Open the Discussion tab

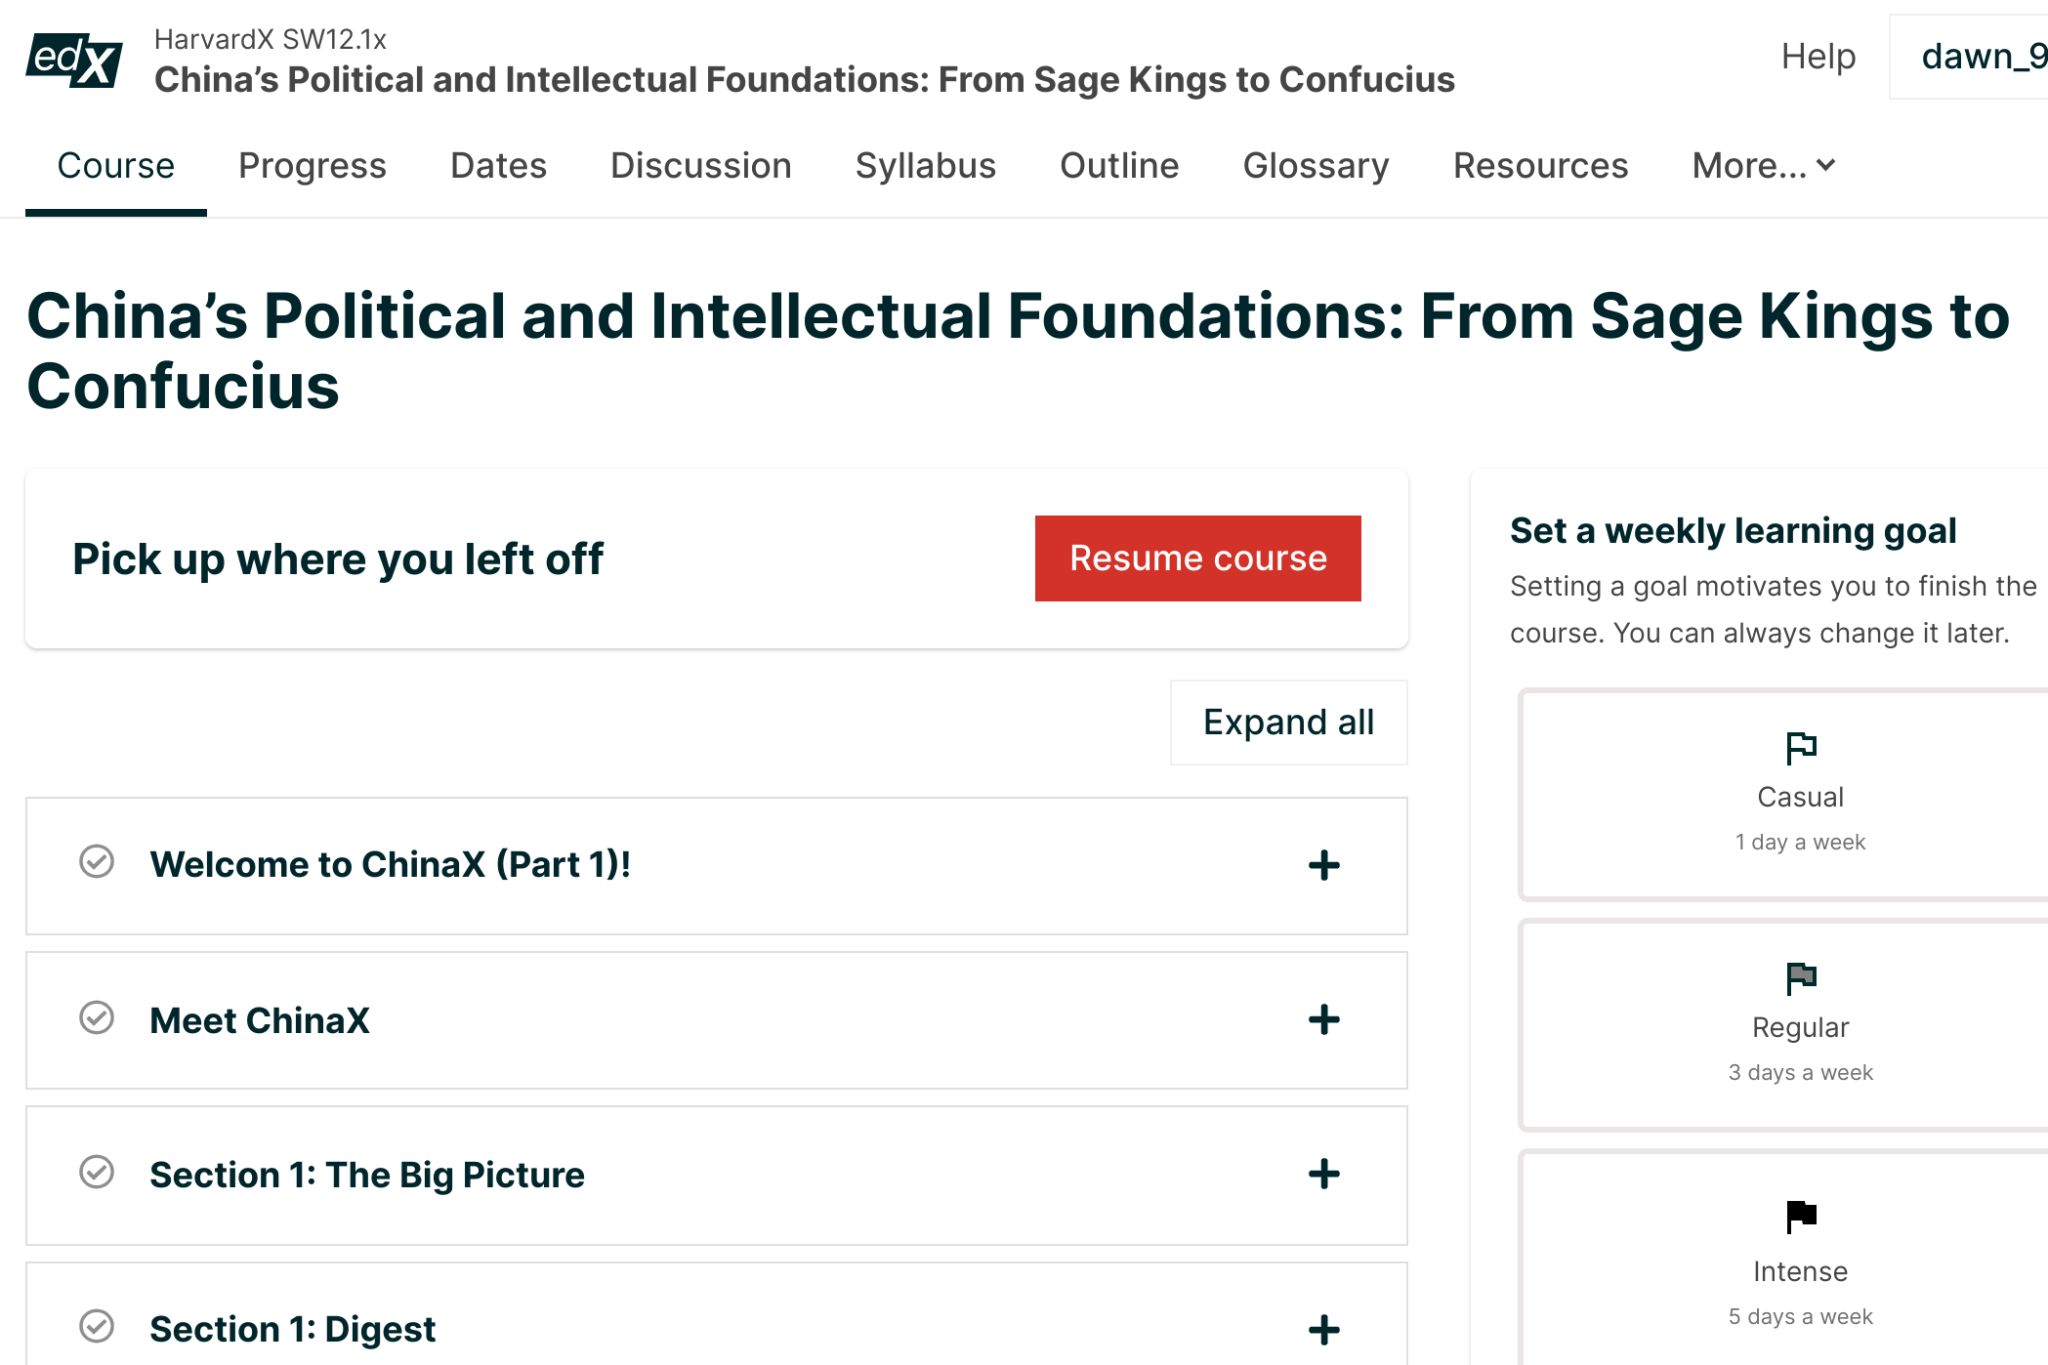pos(700,166)
